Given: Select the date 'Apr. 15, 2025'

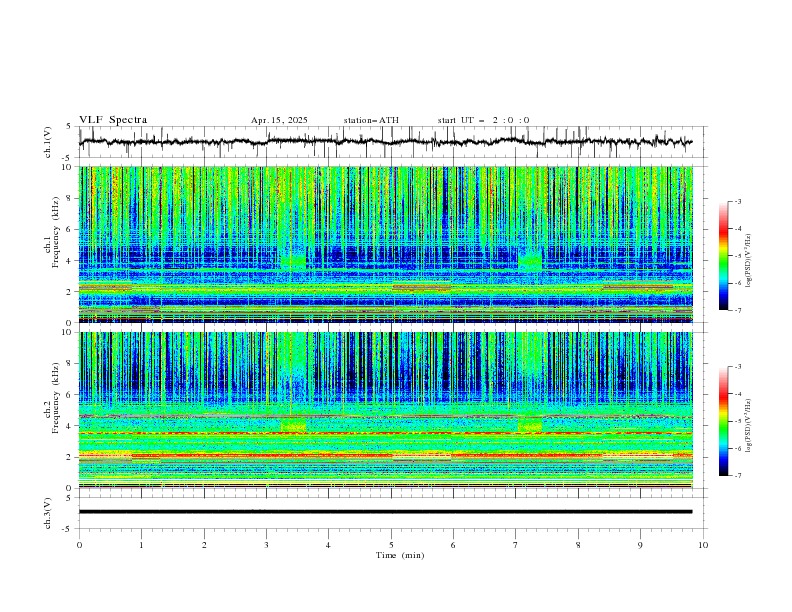Looking at the screenshot, I should coord(279,120).
